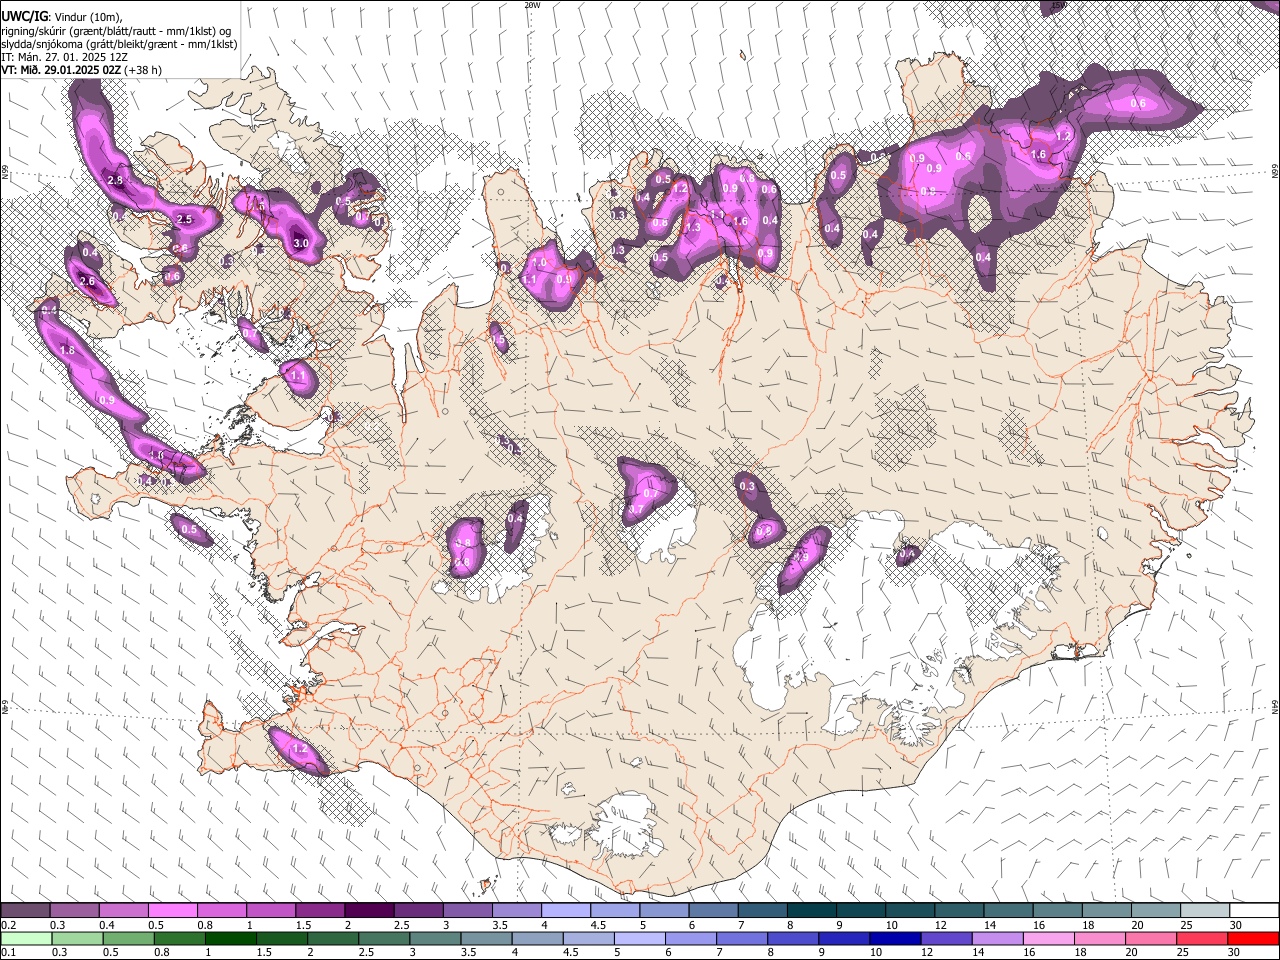
Task: Pick the pale gray 25–30 snow scale swatch
Action: tap(1206, 910)
